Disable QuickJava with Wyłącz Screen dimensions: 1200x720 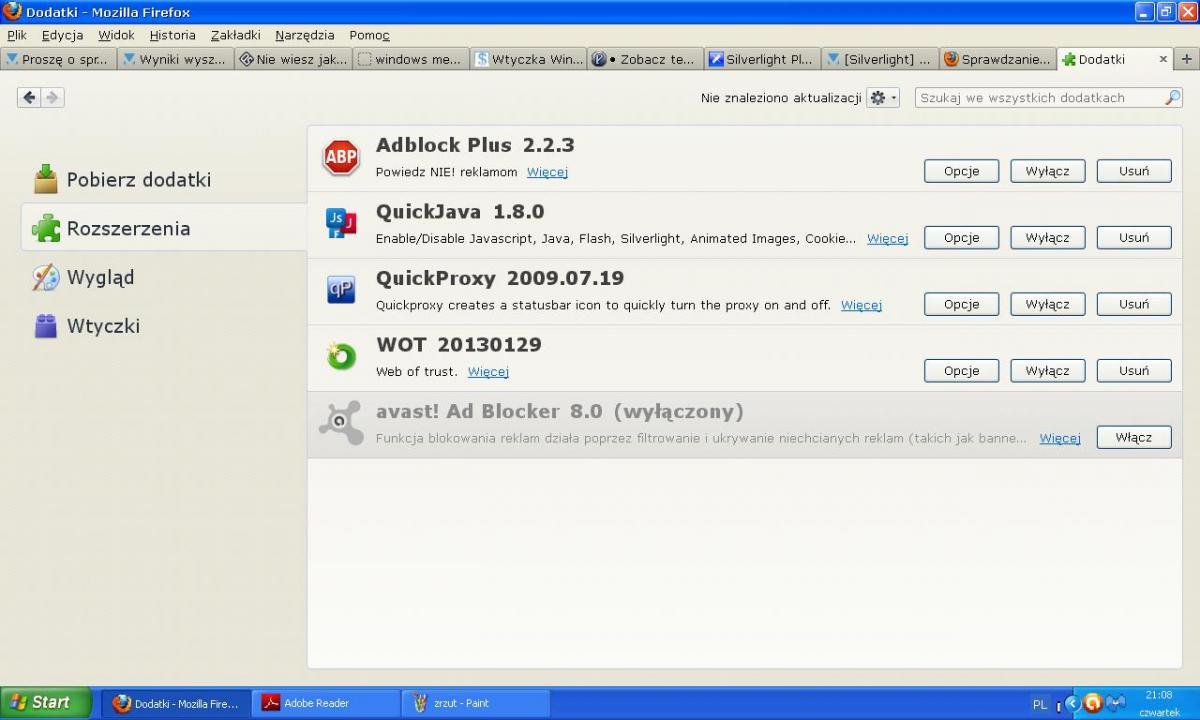tap(1047, 238)
